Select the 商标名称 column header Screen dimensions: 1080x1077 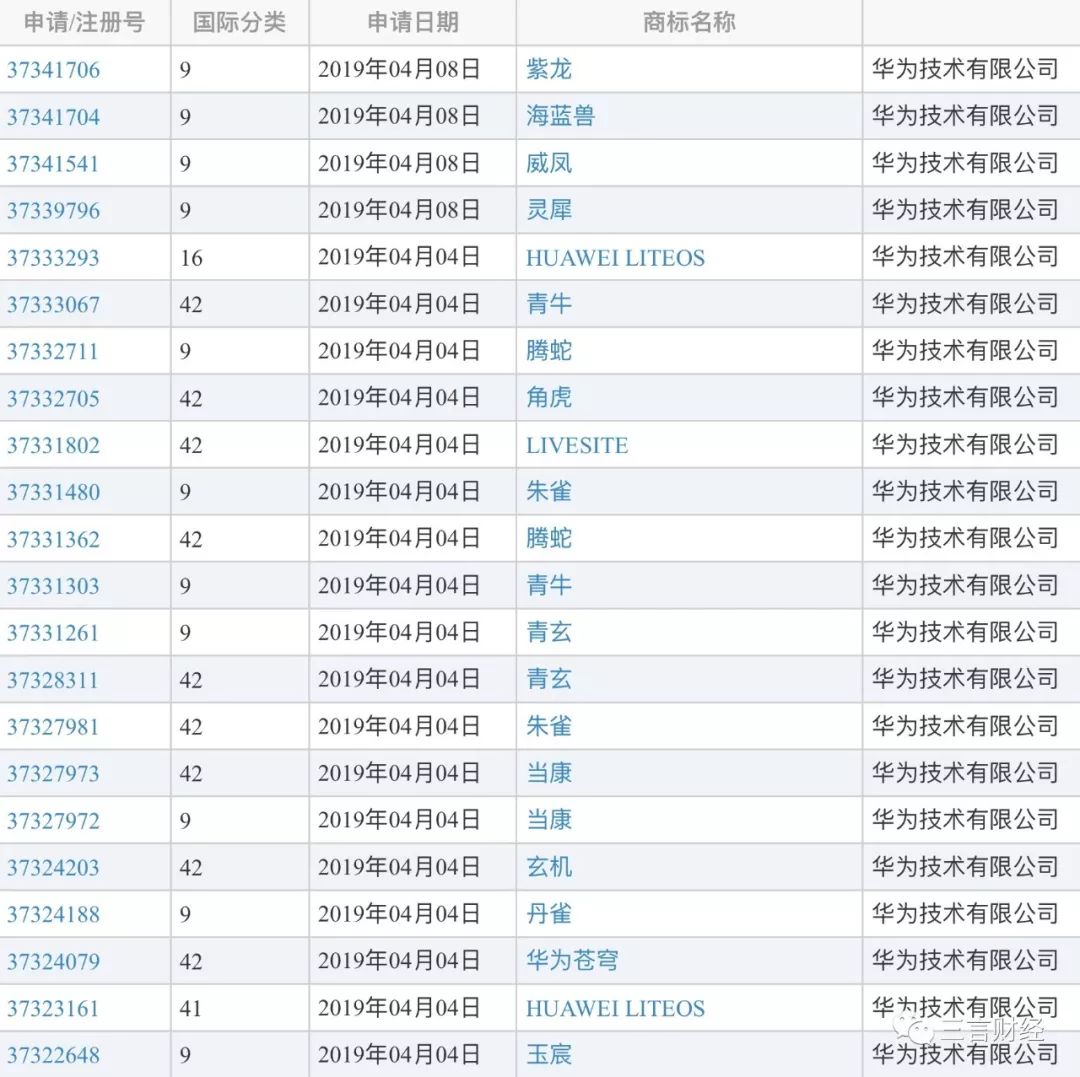689,22
